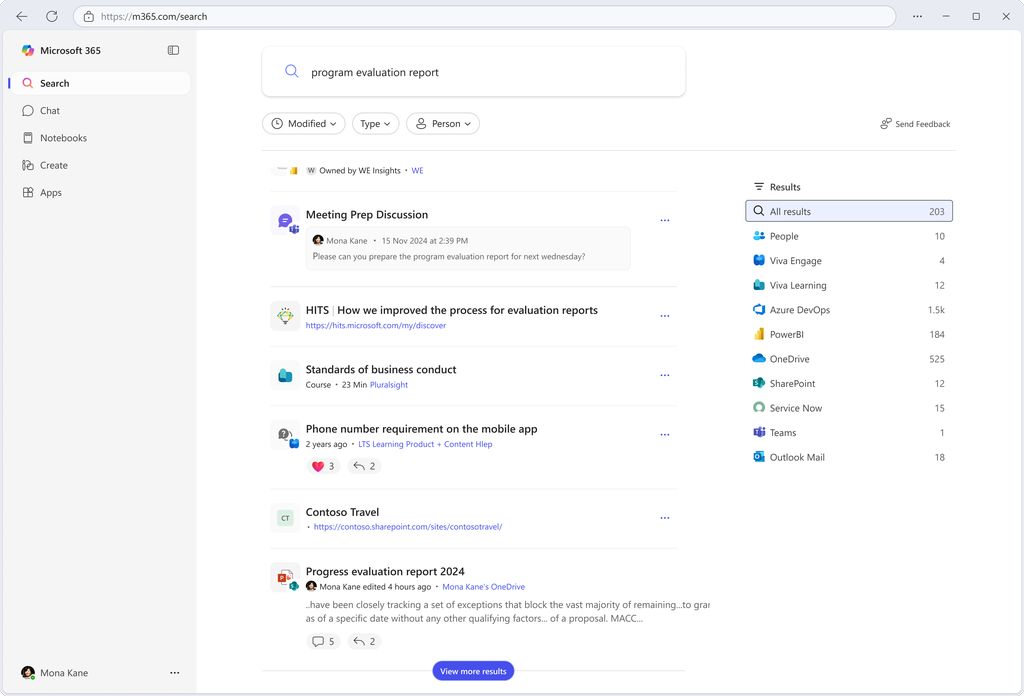Show only Outlook Mail results

(x=848, y=458)
